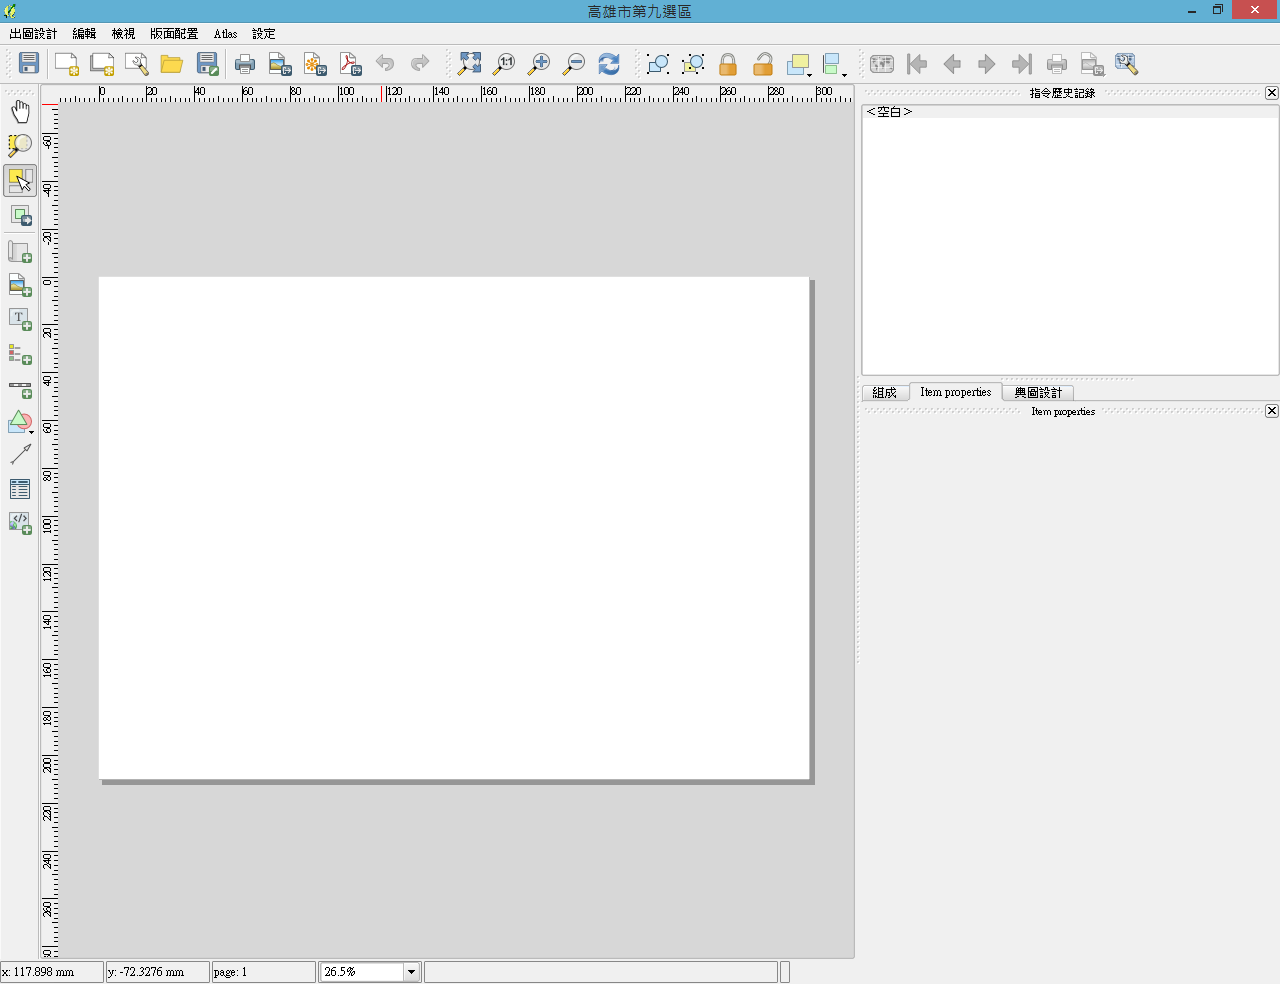
Task: Close the Item properties panel
Action: [1271, 411]
